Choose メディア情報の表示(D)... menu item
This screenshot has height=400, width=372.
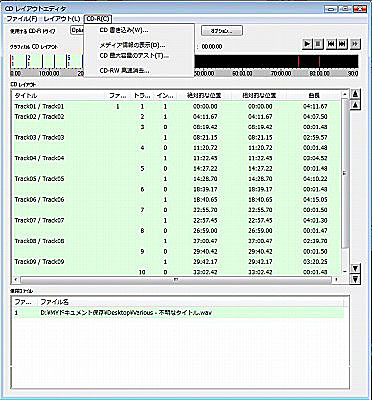132,45
